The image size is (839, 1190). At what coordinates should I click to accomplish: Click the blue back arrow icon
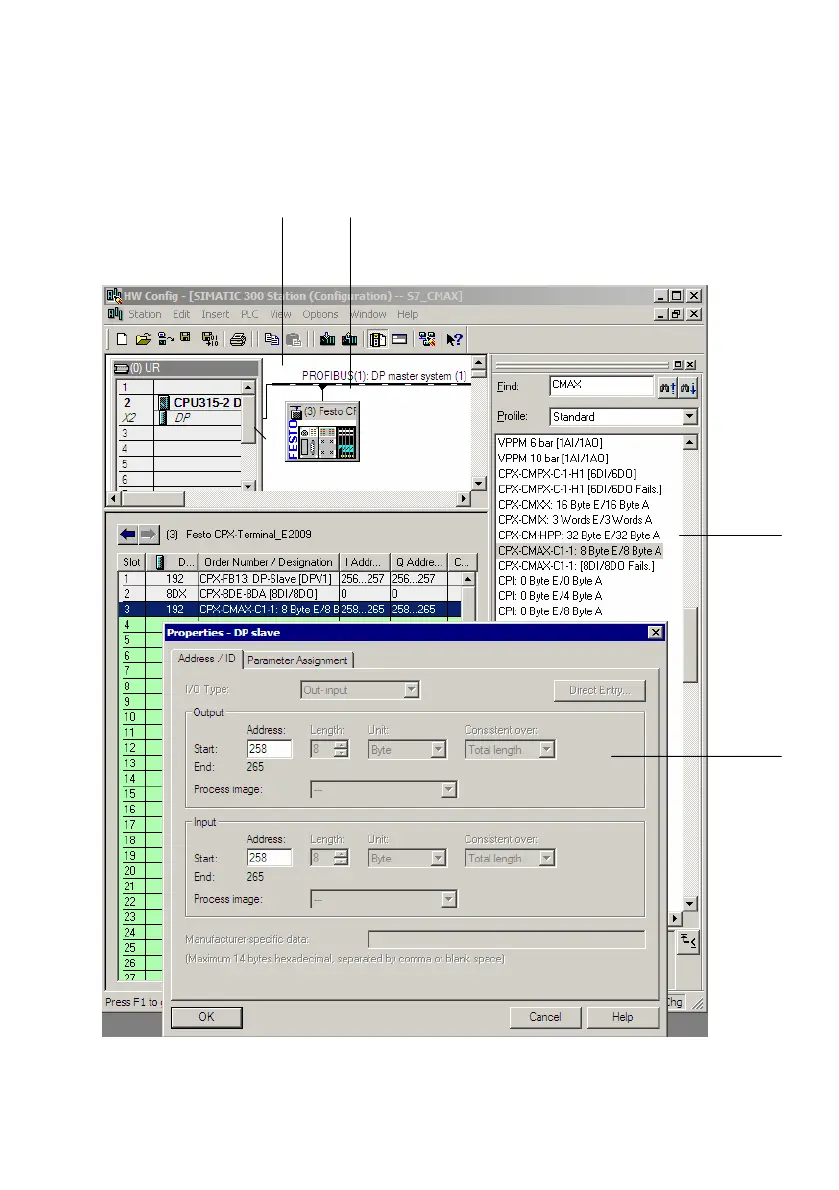(x=127, y=534)
